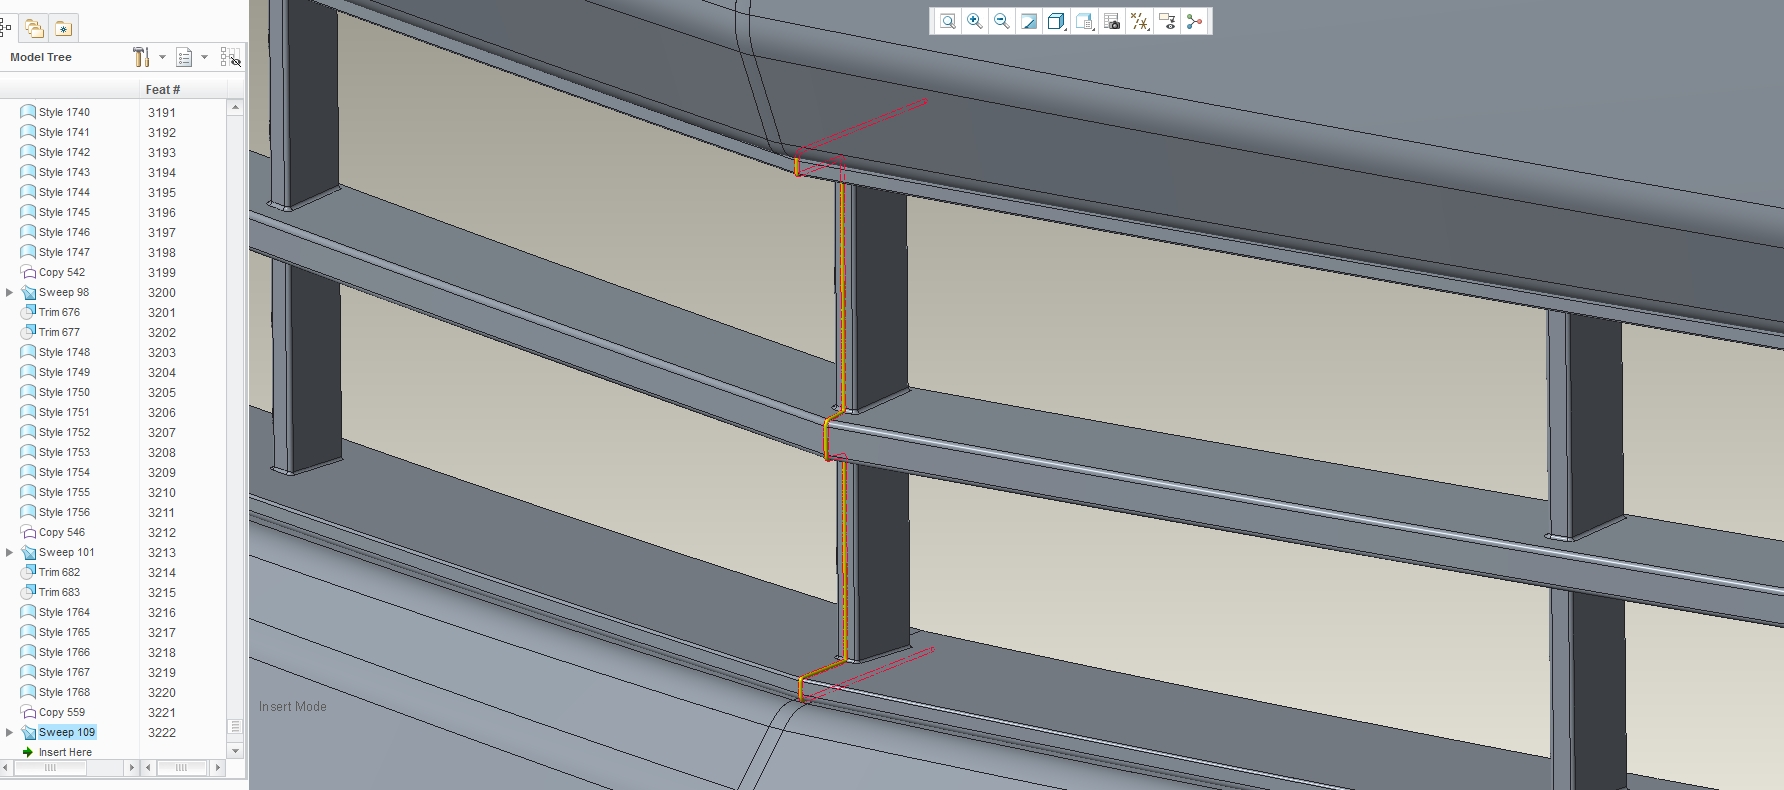Expand the Sweep 98 feature
The image size is (1784, 790).
[x=10, y=292]
